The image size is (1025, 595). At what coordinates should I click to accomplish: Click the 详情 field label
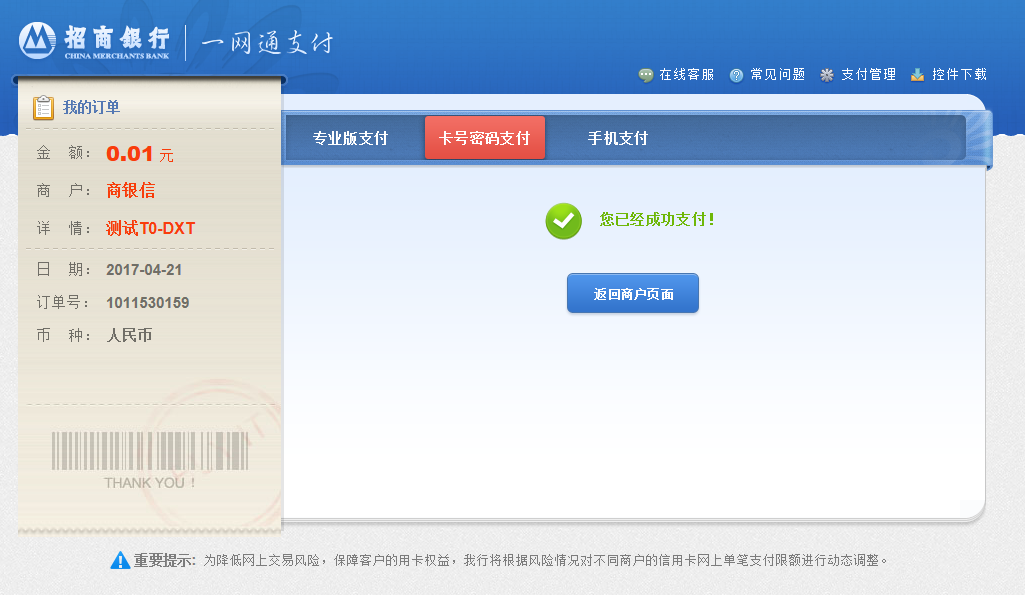pos(63,228)
